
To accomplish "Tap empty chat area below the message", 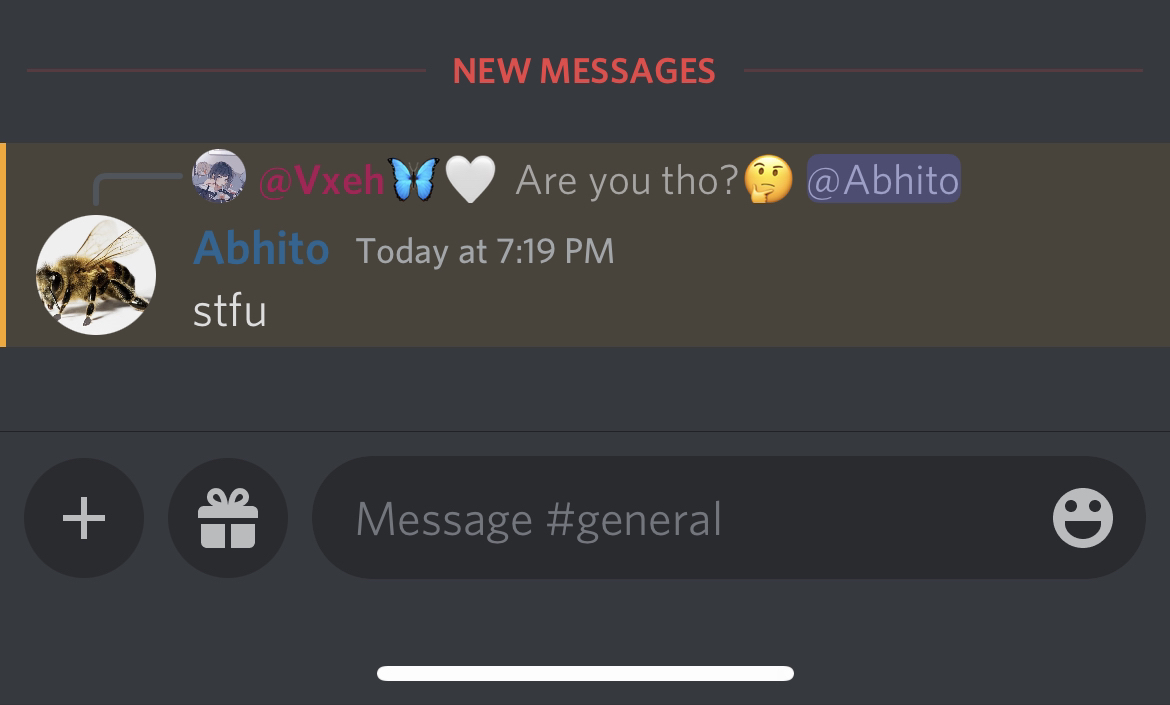I will pyautogui.click(x=585, y=388).
